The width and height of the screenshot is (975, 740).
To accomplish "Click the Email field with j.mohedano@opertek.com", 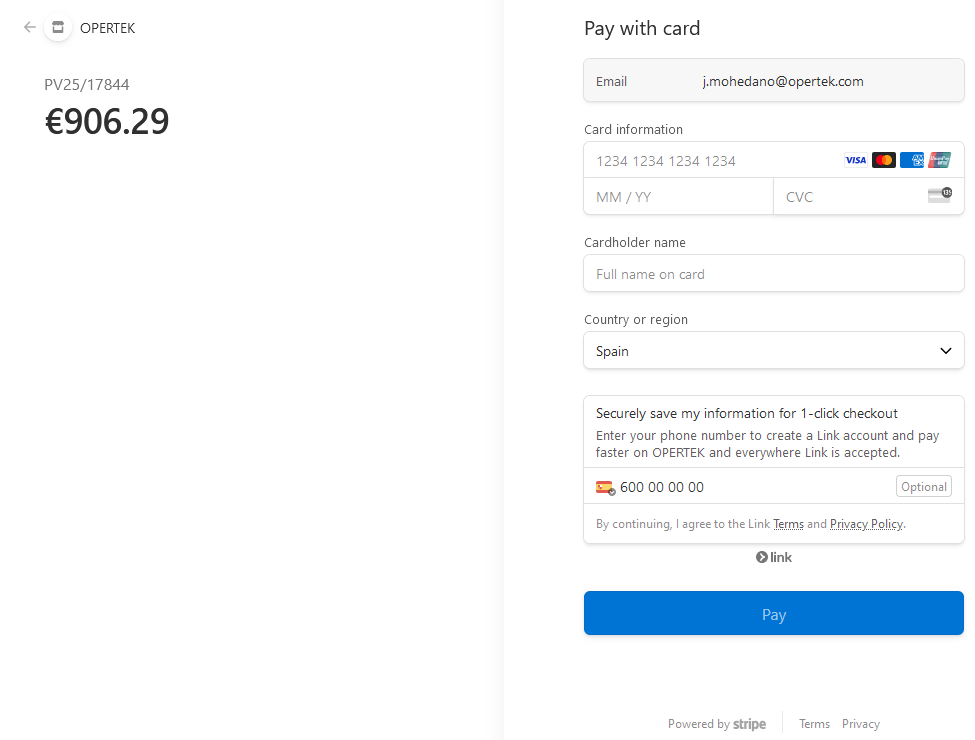I will pos(774,81).
